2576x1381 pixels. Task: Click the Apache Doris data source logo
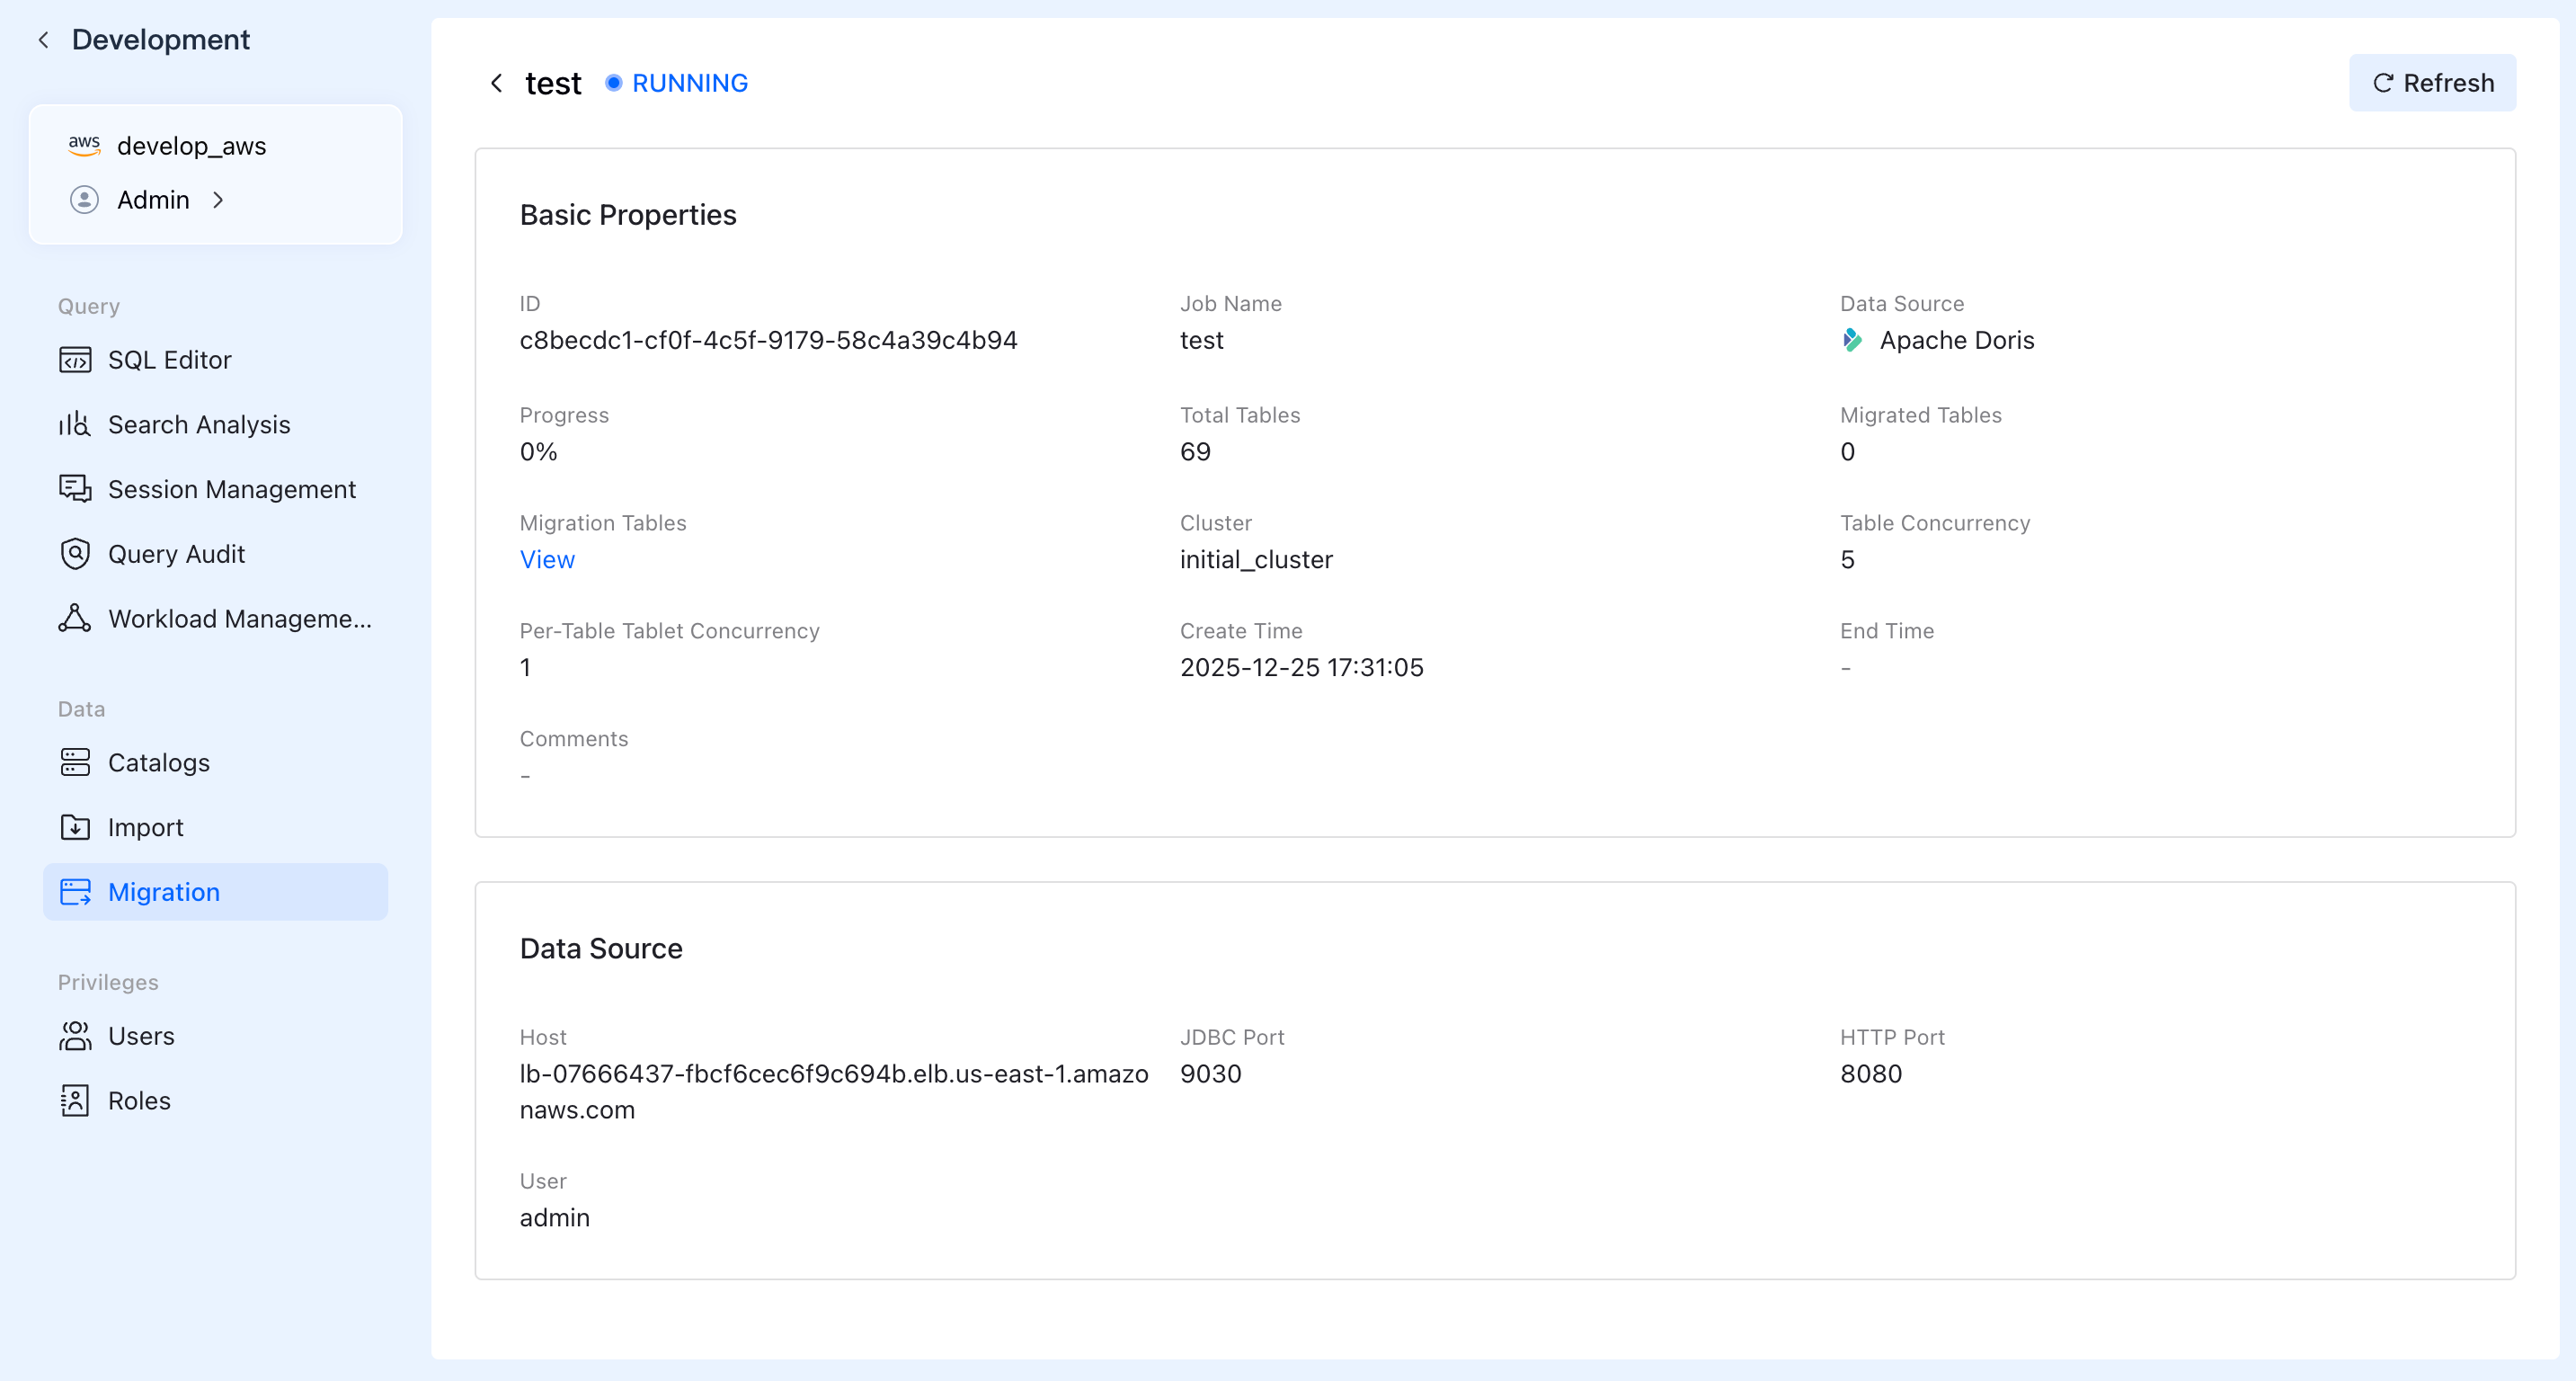(1852, 340)
